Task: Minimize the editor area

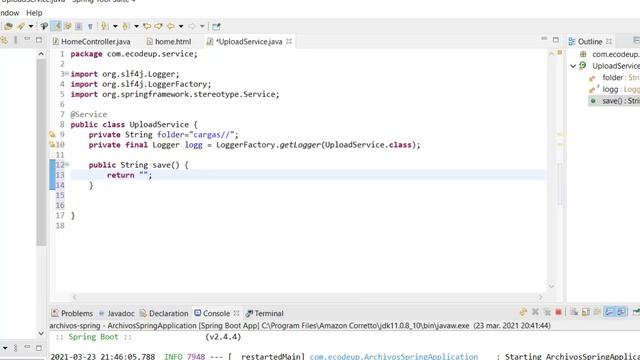Action: point(544,39)
